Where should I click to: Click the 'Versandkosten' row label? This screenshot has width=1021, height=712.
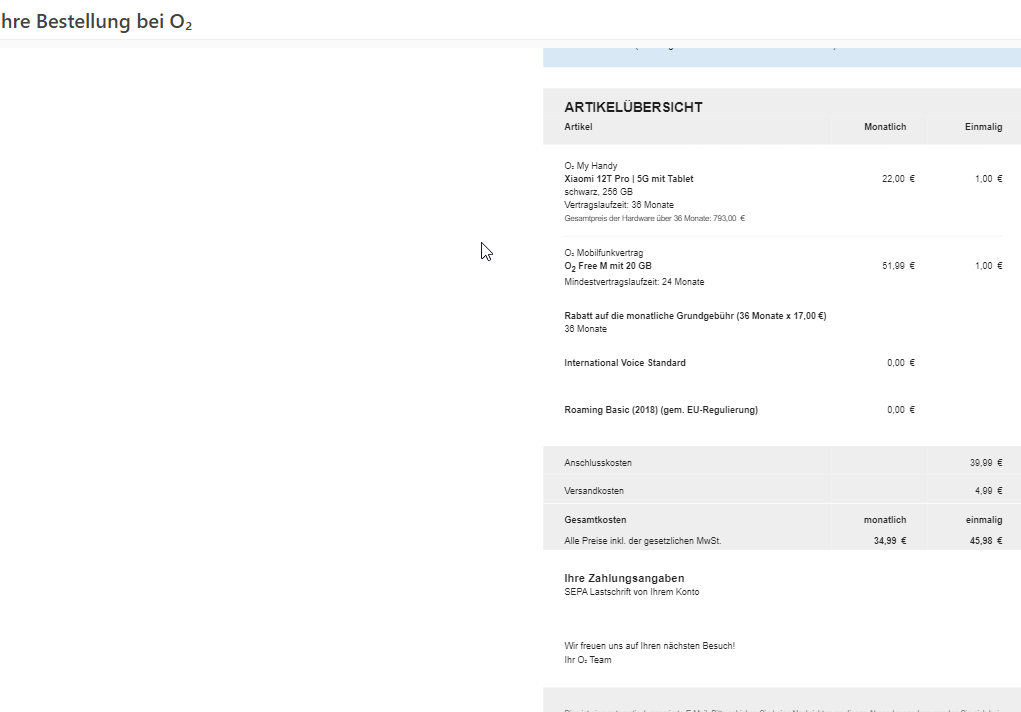click(594, 491)
